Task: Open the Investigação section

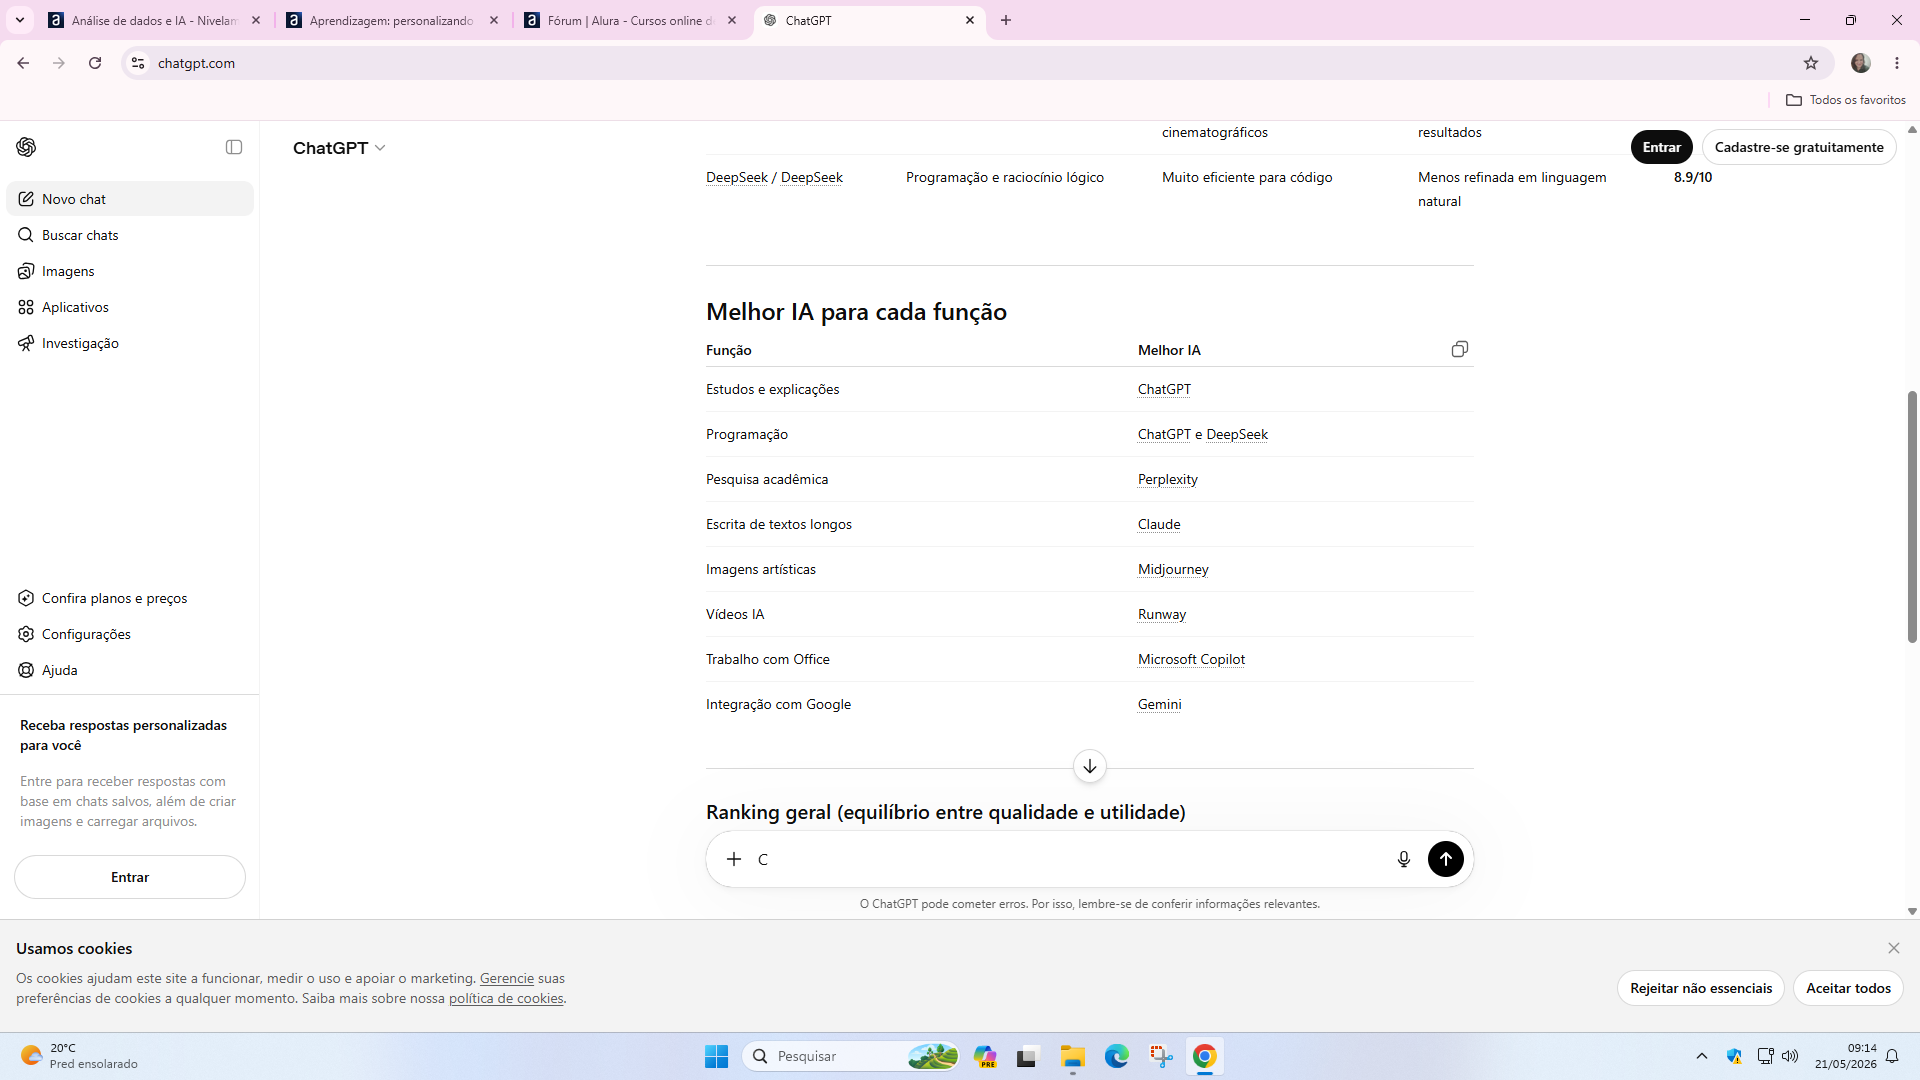Action: pos(130,343)
